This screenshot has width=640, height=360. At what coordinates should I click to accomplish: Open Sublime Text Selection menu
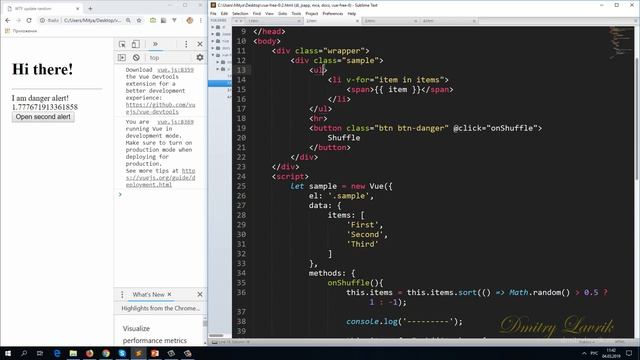coord(240,13)
